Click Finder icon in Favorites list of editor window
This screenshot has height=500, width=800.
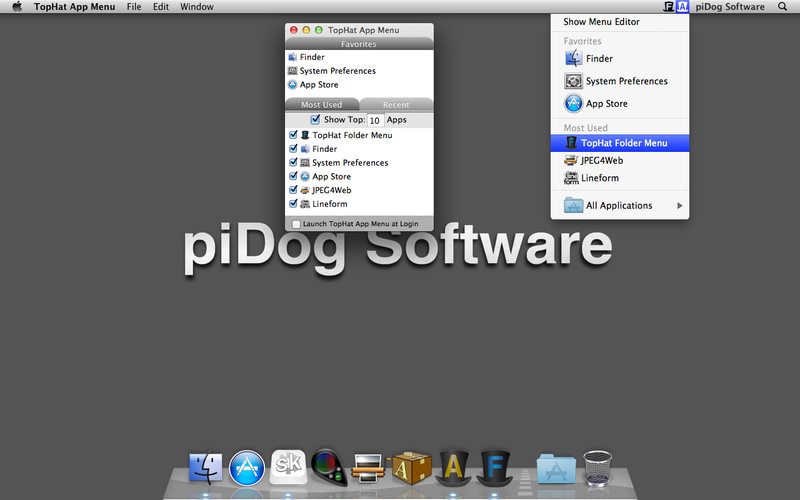point(292,57)
